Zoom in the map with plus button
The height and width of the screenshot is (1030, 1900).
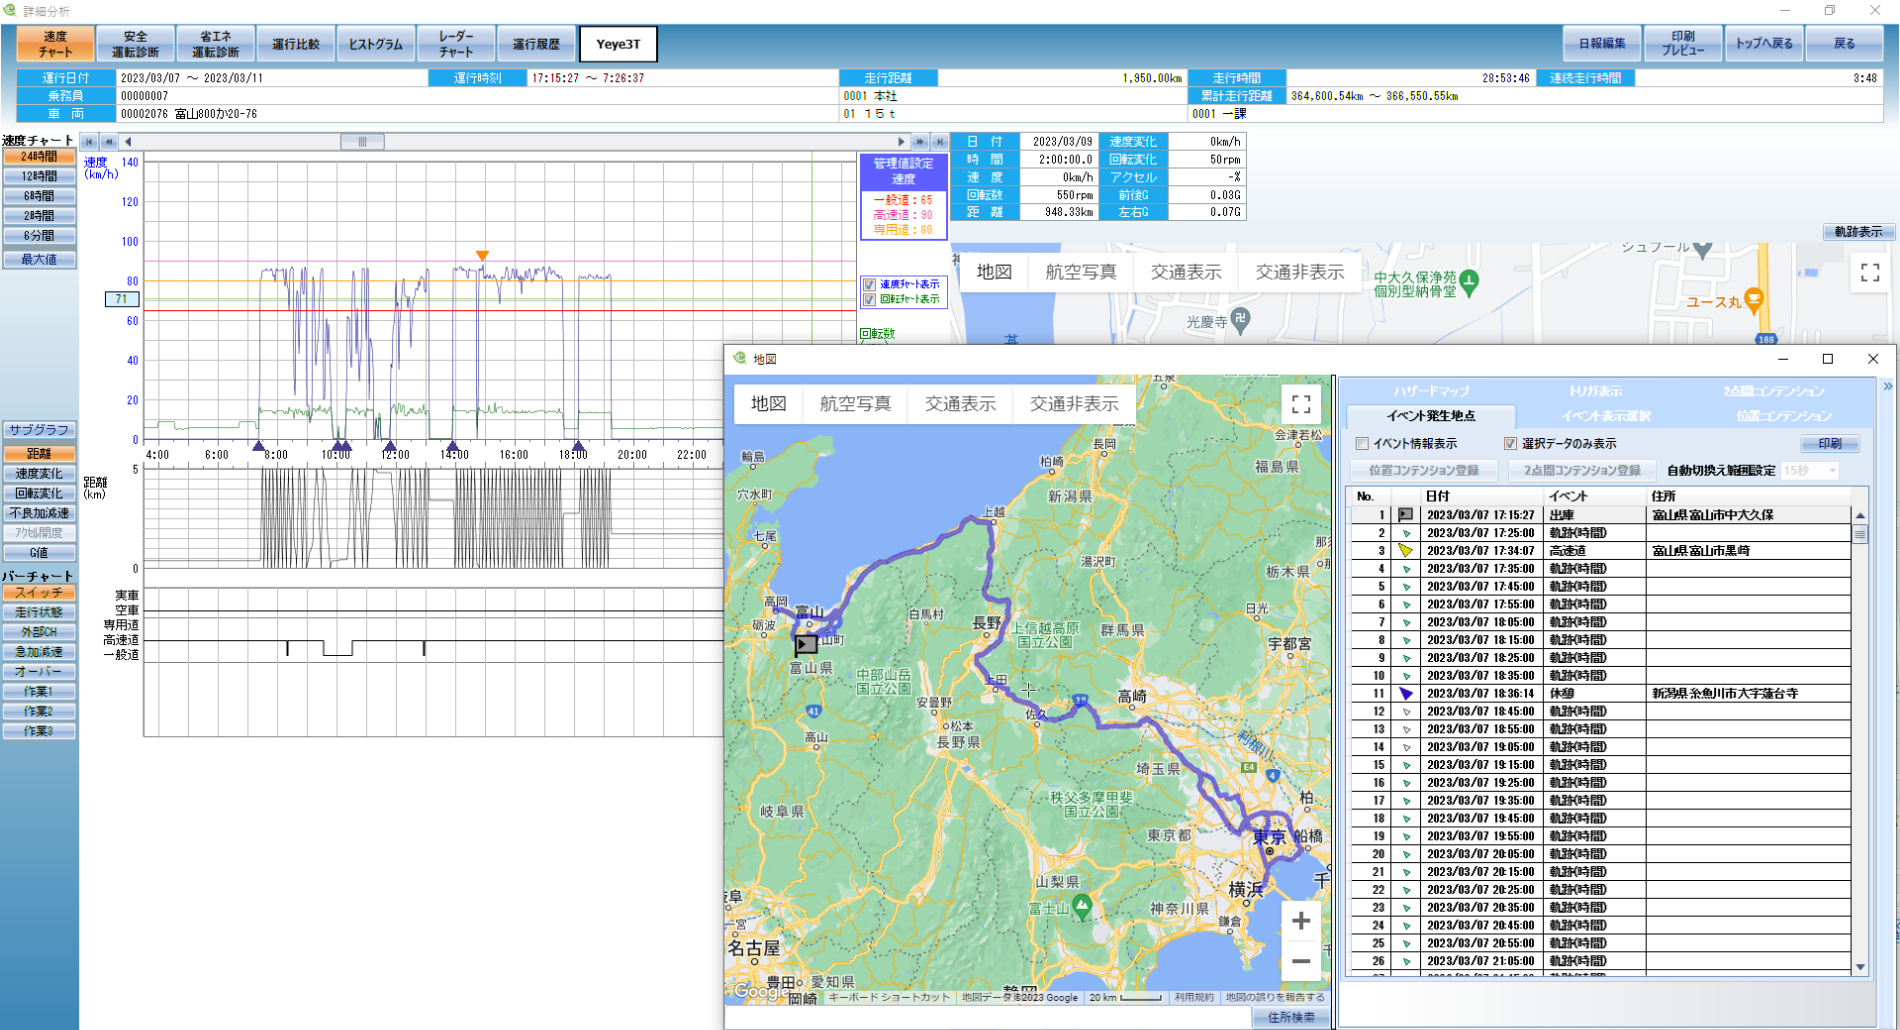(1301, 921)
